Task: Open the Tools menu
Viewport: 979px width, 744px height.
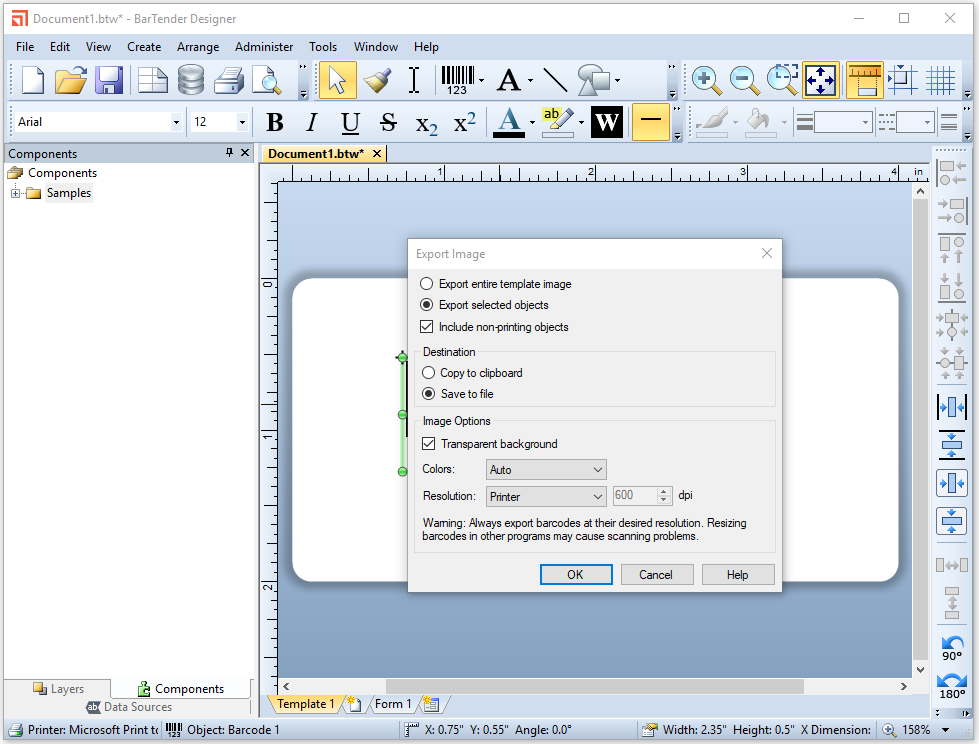Action: click(x=323, y=47)
